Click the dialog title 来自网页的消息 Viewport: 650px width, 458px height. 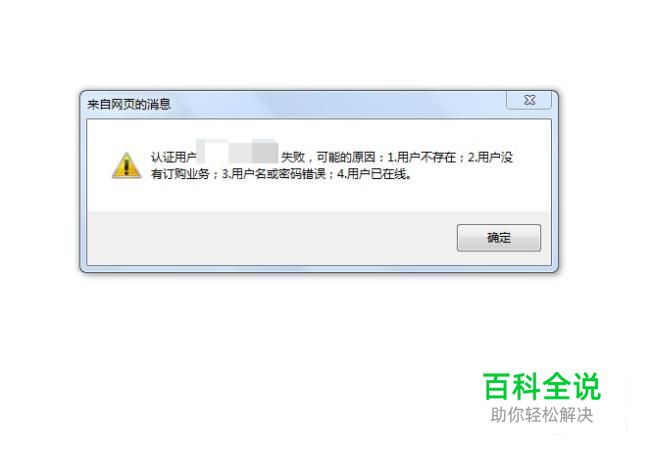tap(129, 104)
